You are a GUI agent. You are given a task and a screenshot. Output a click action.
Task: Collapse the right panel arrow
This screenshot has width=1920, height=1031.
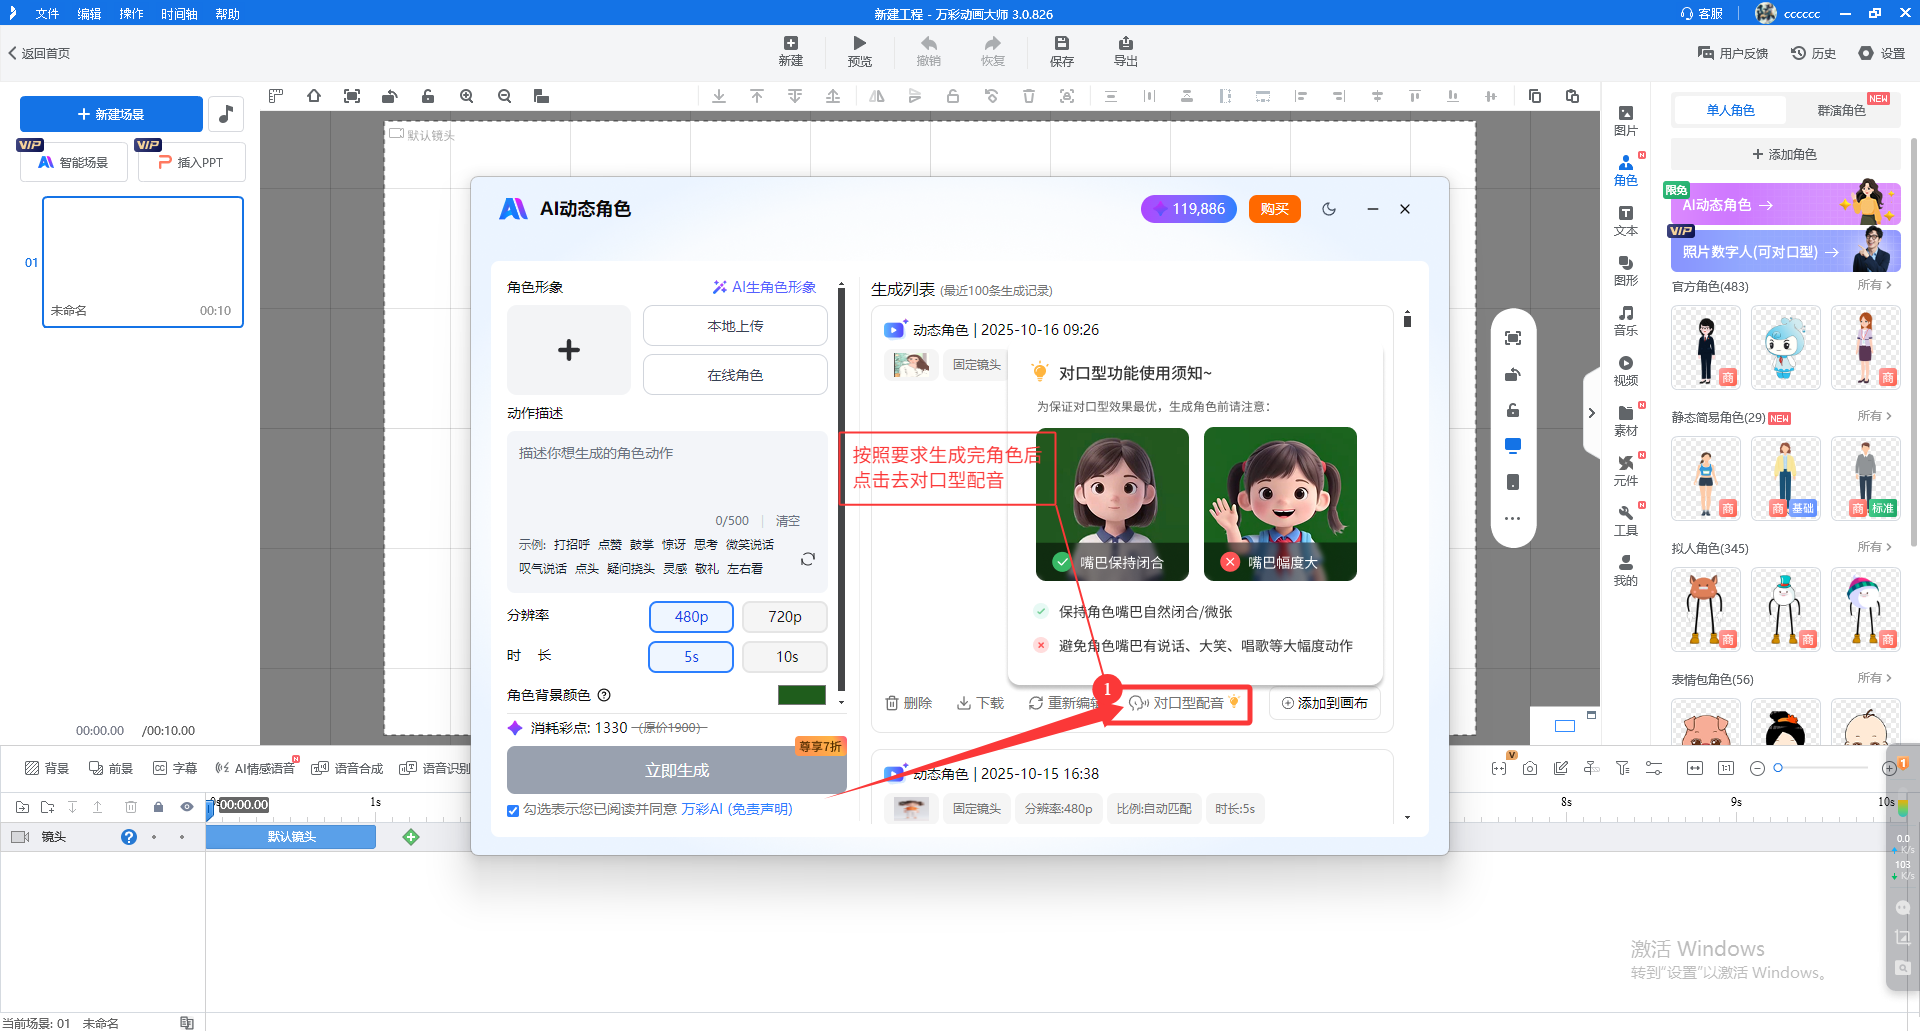1591,413
